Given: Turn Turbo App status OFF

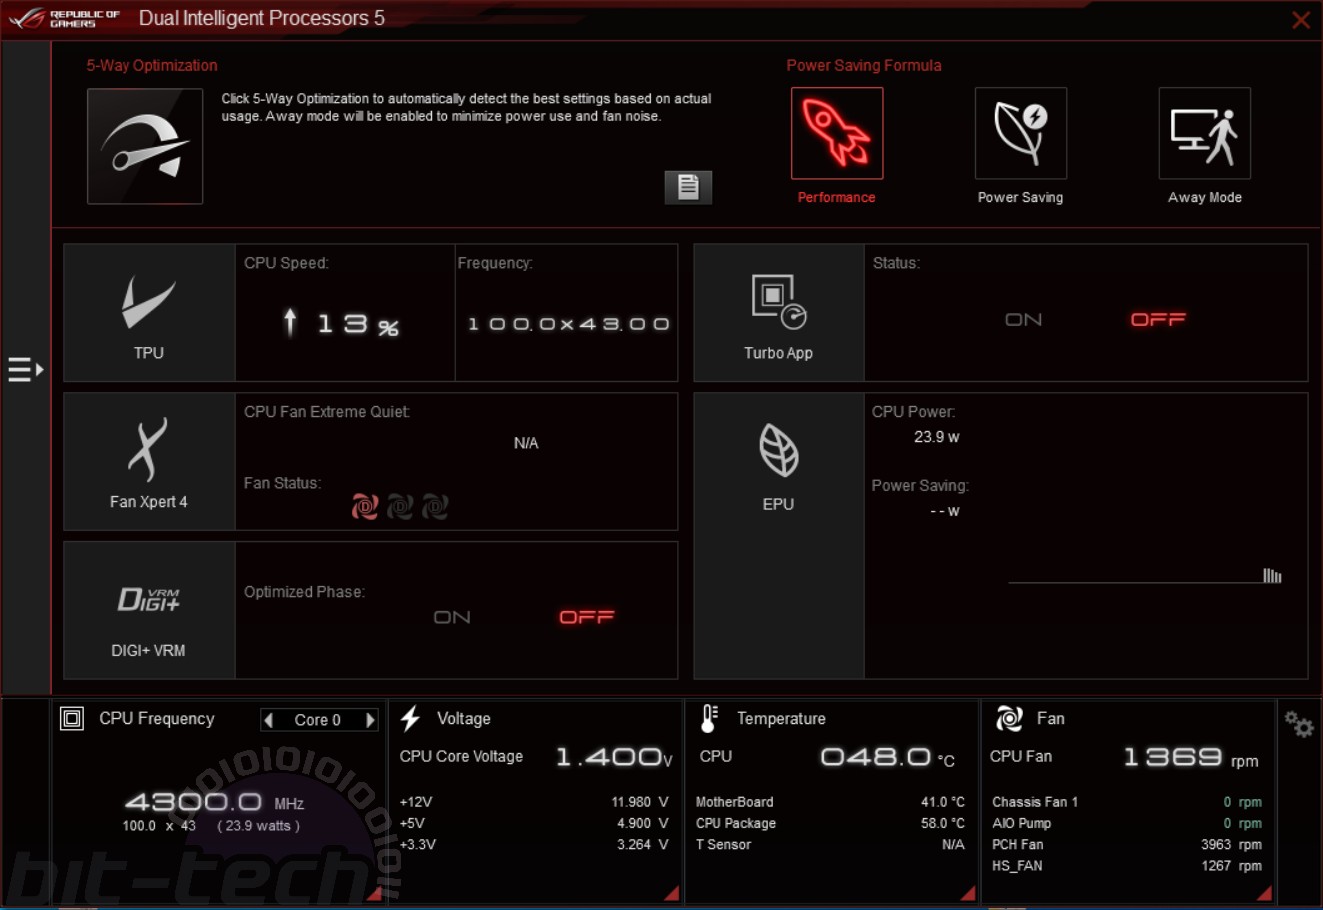Looking at the screenshot, I should click(1158, 320).
